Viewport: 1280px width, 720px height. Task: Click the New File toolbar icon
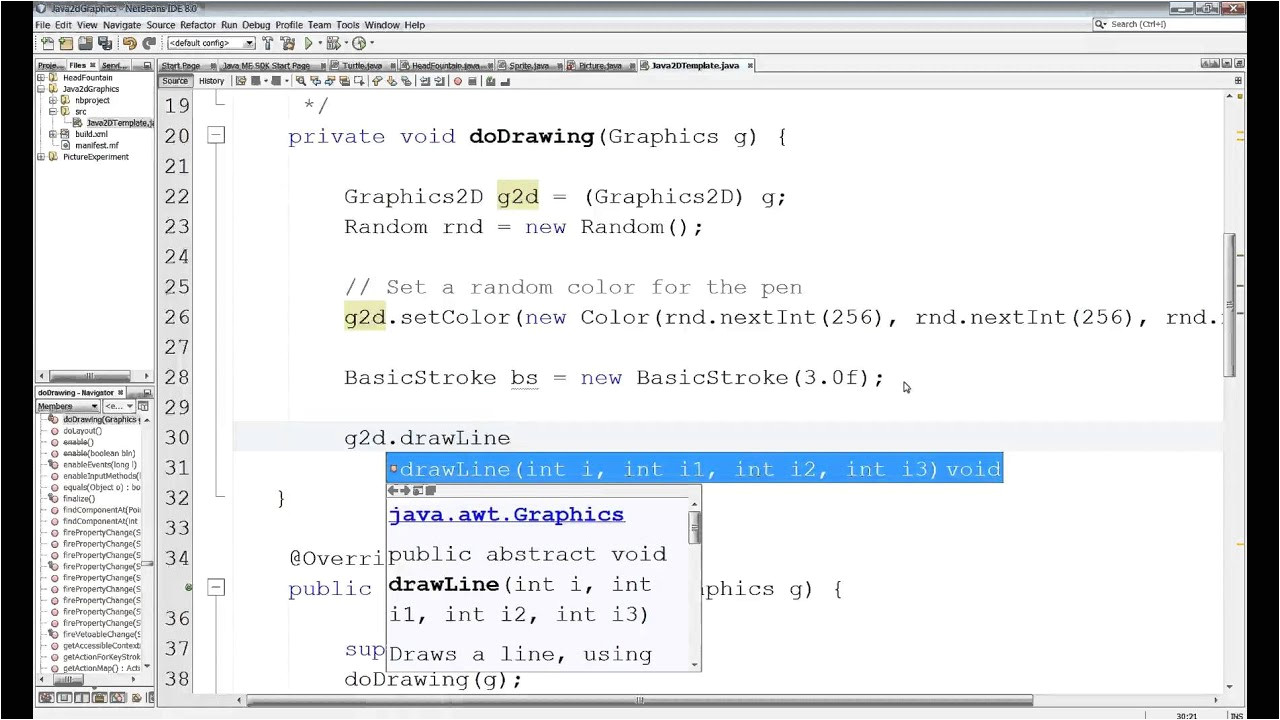point(47,43)
